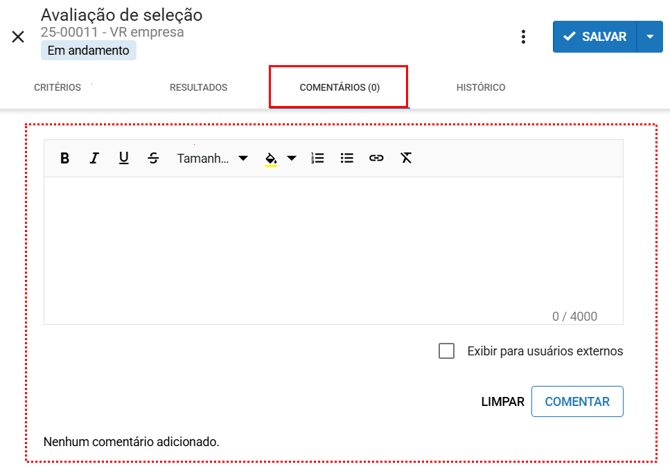This screenshot has width=670, height=469.
Task: Open the Tamanho font size dropdown
Action: 212,158
